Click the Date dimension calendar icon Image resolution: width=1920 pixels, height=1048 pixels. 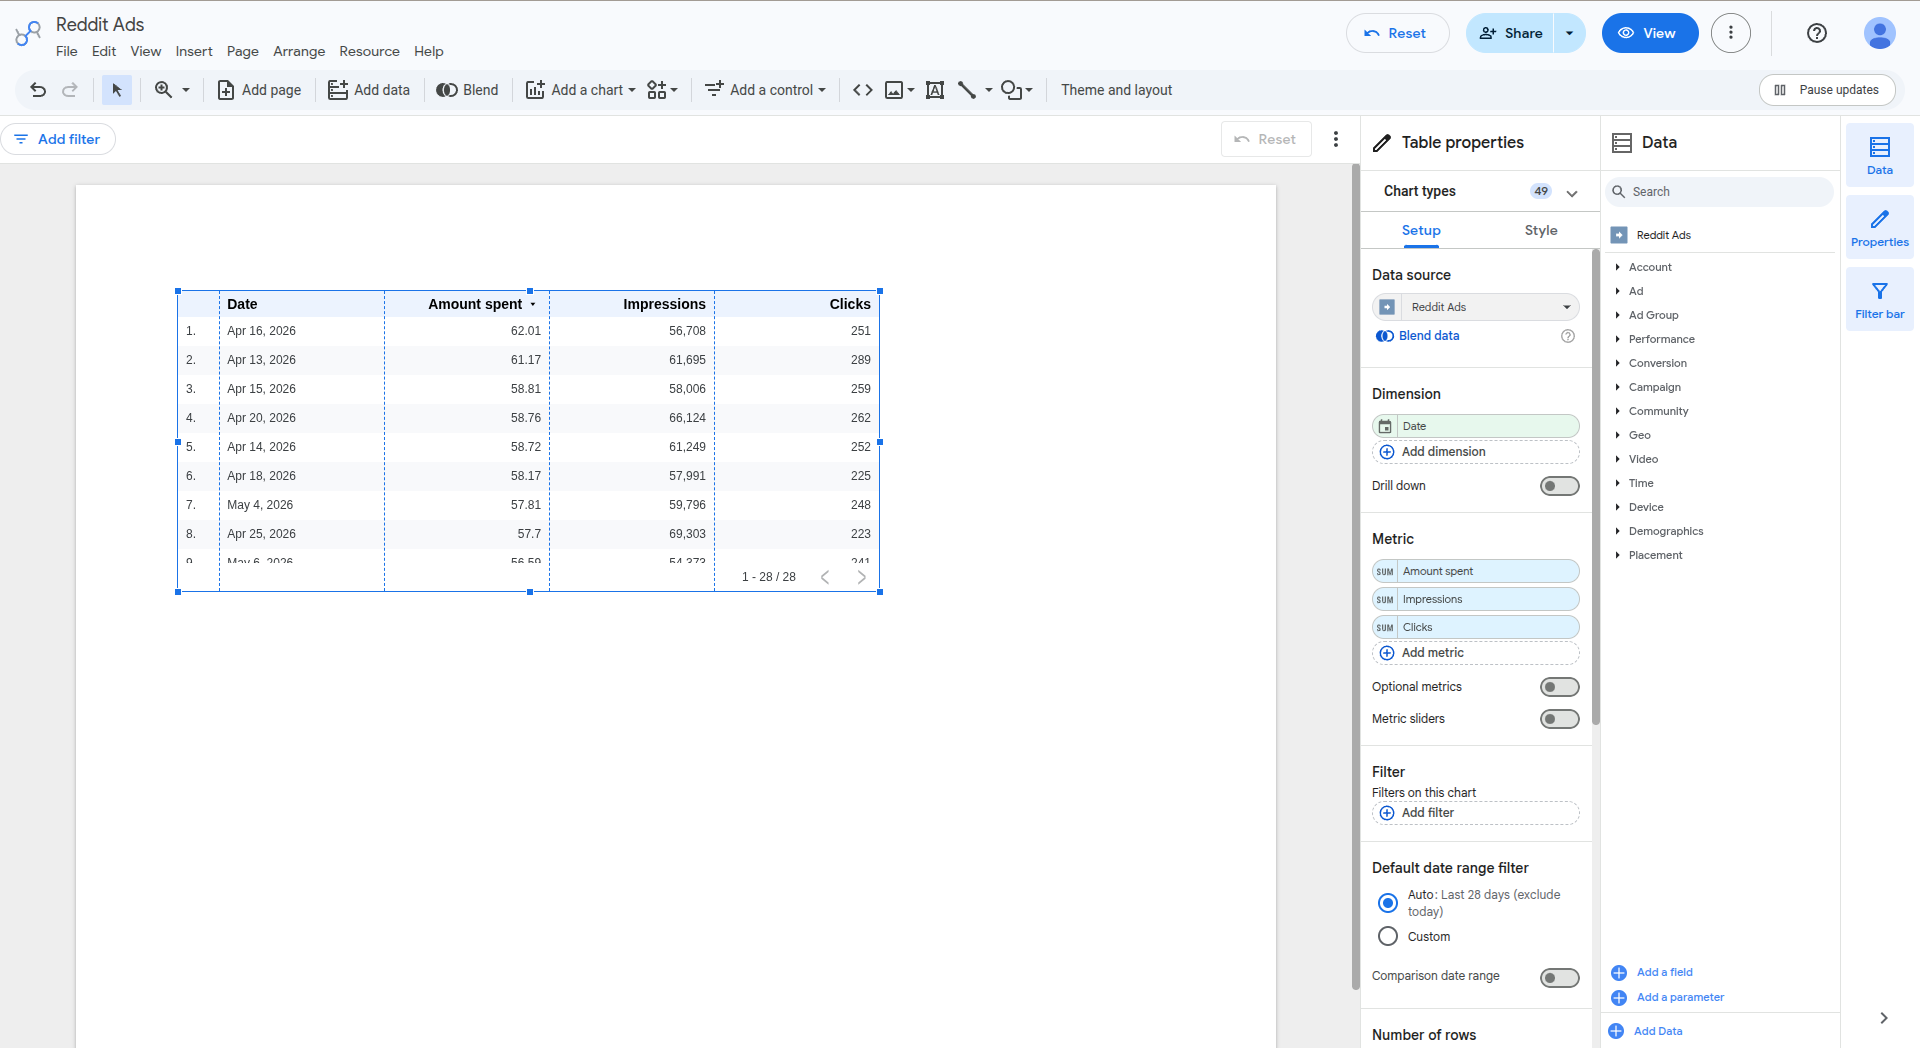coord(1385,427)
